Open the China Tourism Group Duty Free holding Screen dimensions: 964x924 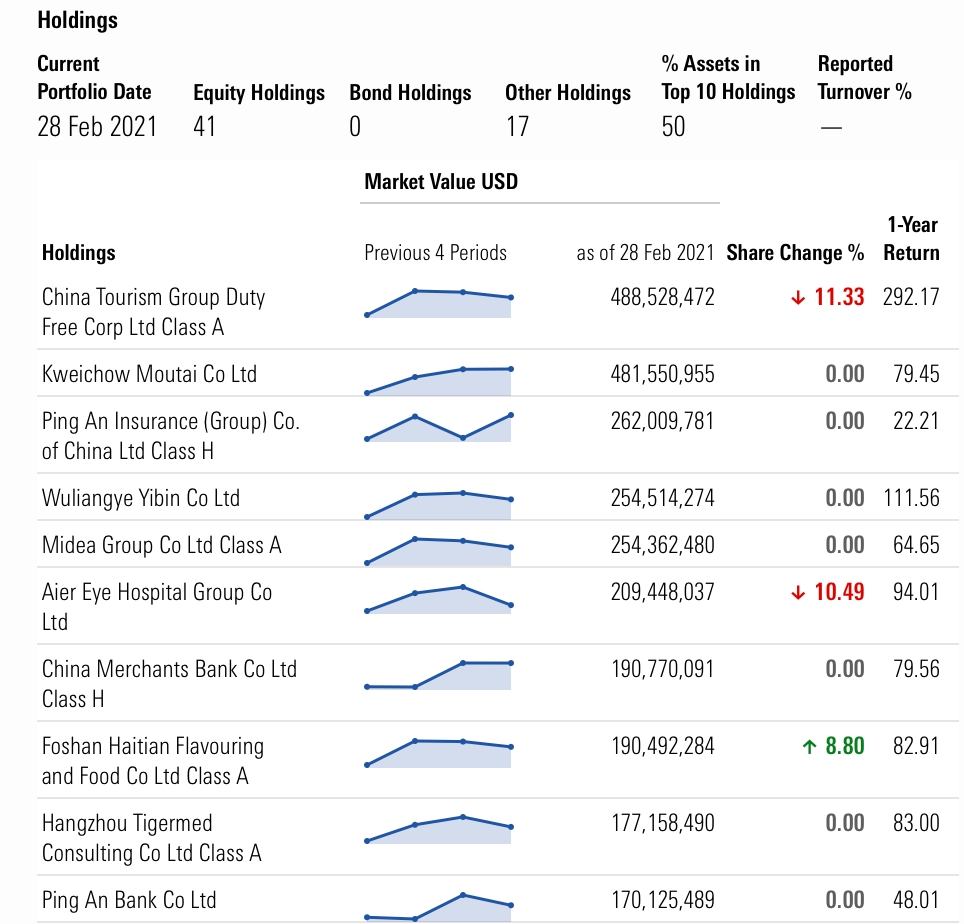[x=153, y=312]
